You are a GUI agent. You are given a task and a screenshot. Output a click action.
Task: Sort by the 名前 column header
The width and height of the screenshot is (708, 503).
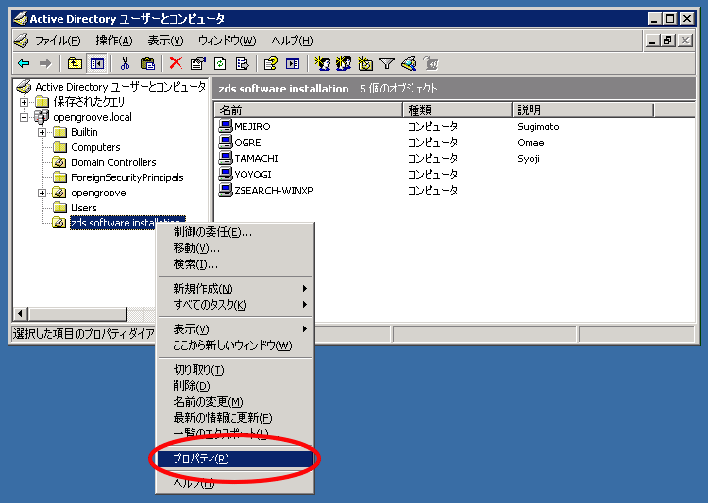pos(308,110)
